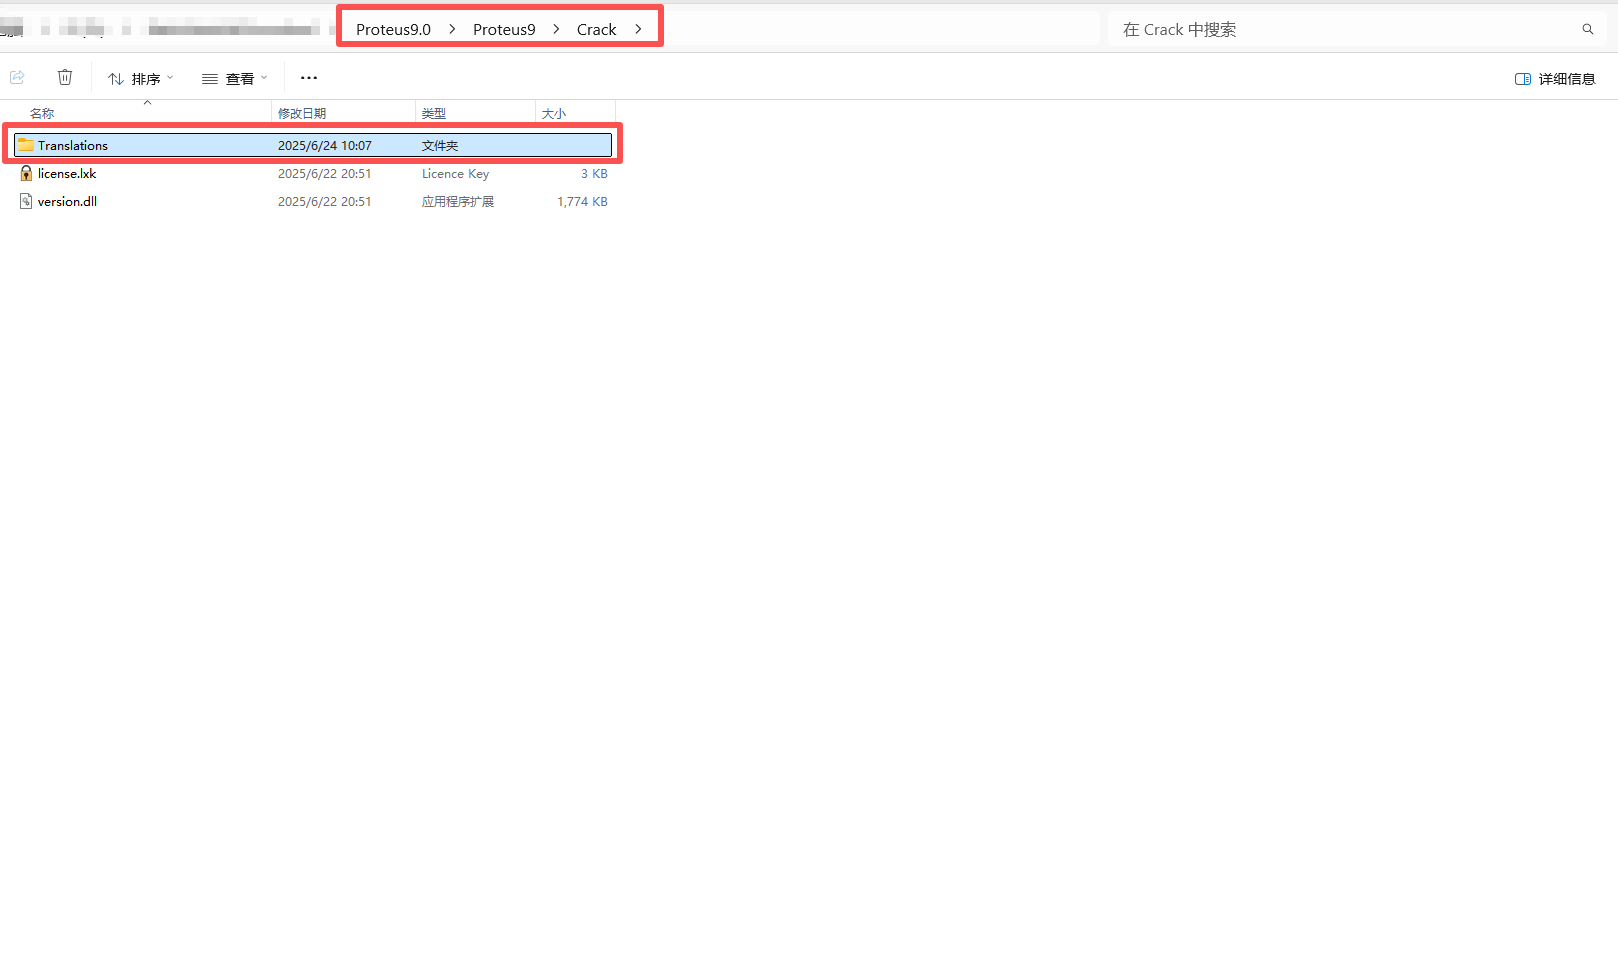Select the license.lxk file name
This screenshot has height=975, width=1618.
coord(67,173)
